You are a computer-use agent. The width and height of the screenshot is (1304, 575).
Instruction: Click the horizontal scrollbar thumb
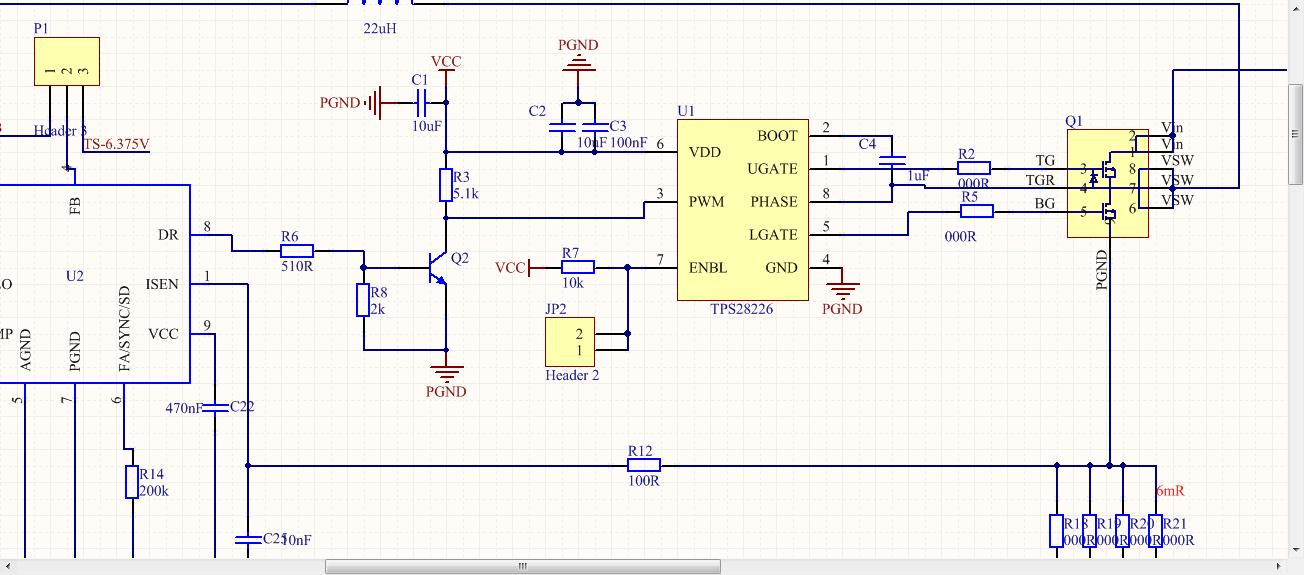pyautogui.click(x=522, y=566)
